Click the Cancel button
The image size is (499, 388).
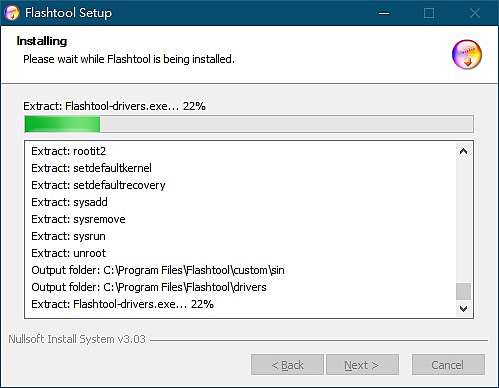point(448,365)
